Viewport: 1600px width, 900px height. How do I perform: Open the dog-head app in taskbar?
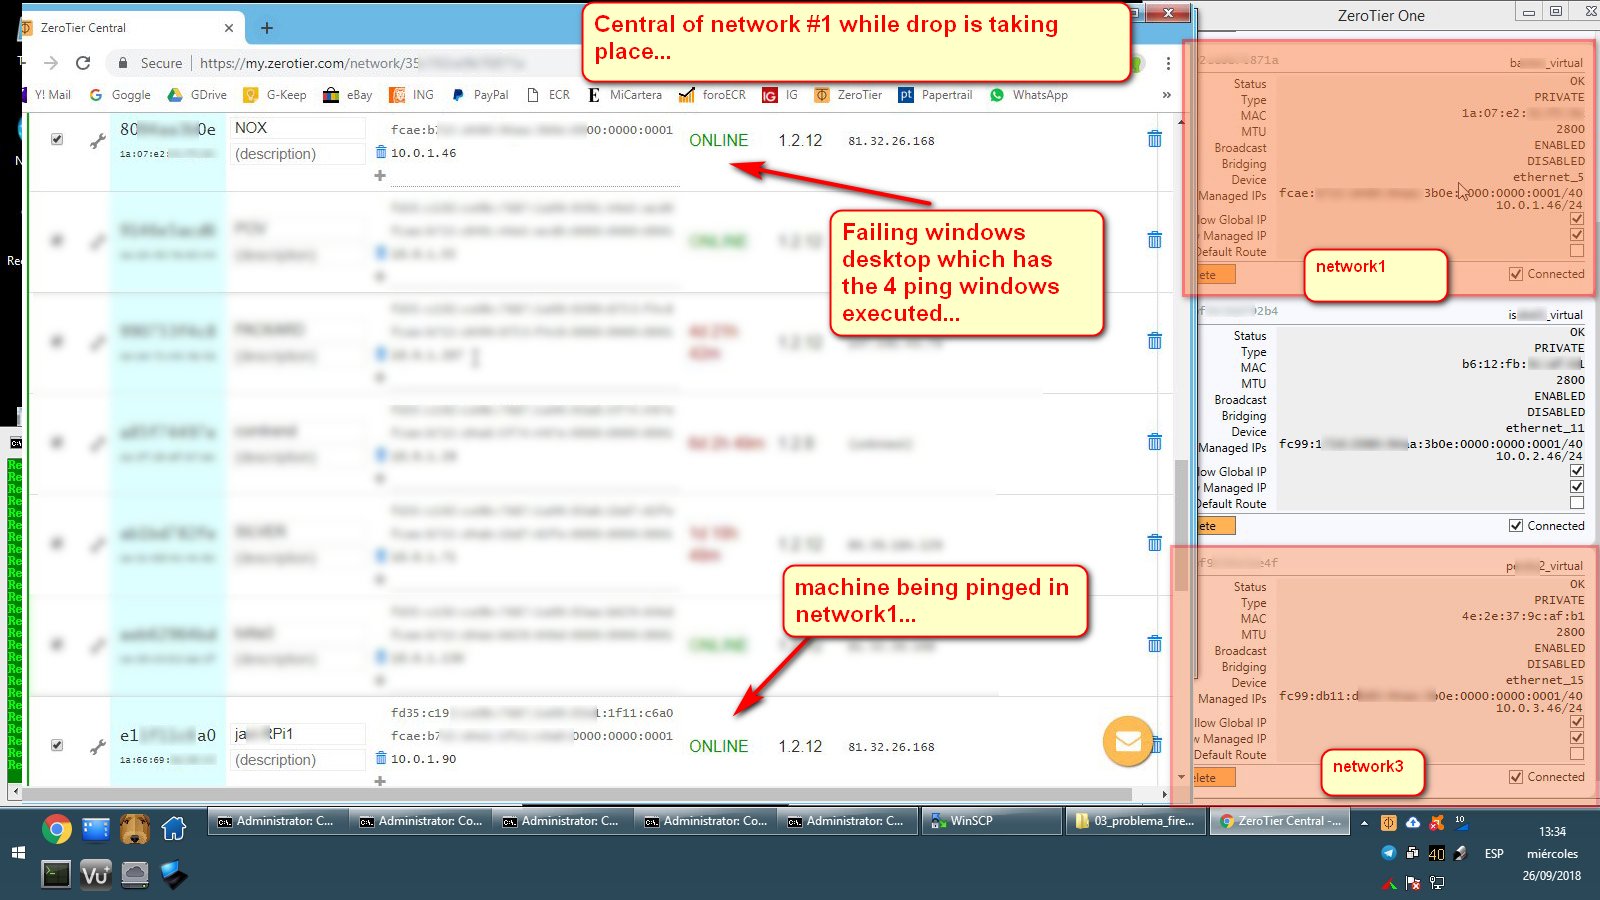pos(135,829)
